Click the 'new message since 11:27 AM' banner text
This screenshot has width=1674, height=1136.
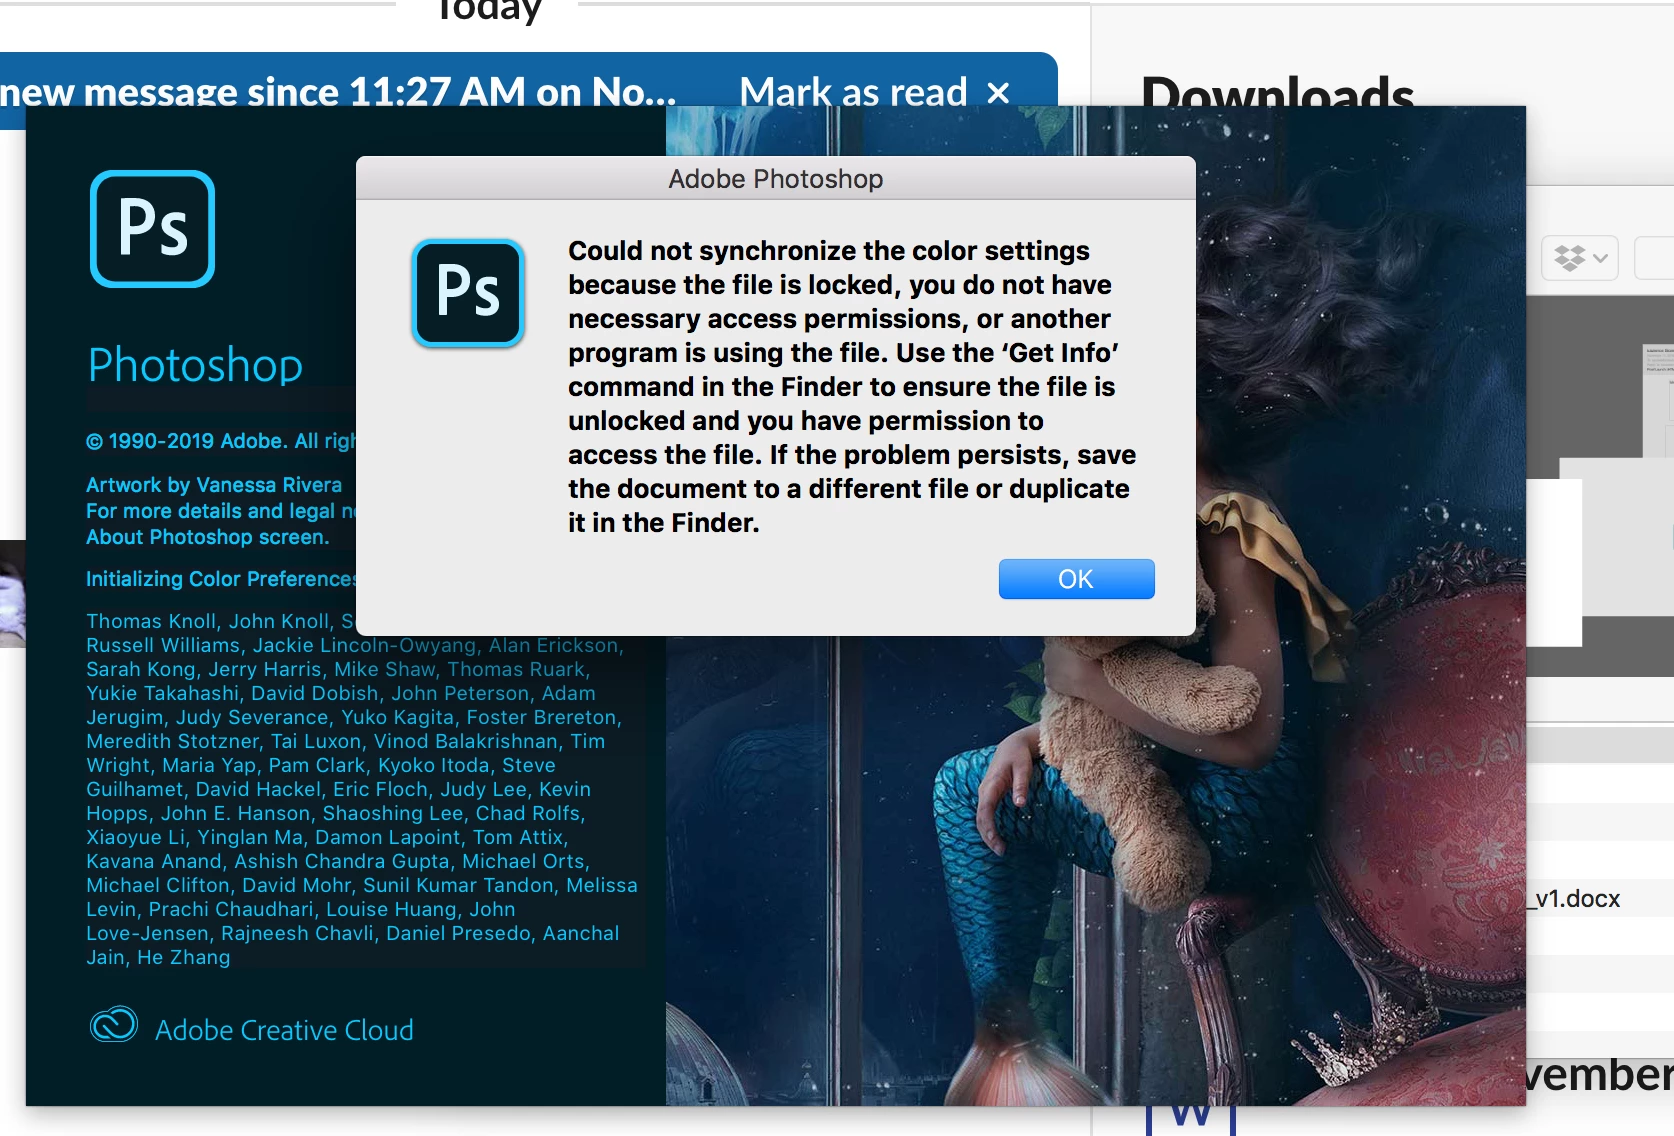[338, 92]
